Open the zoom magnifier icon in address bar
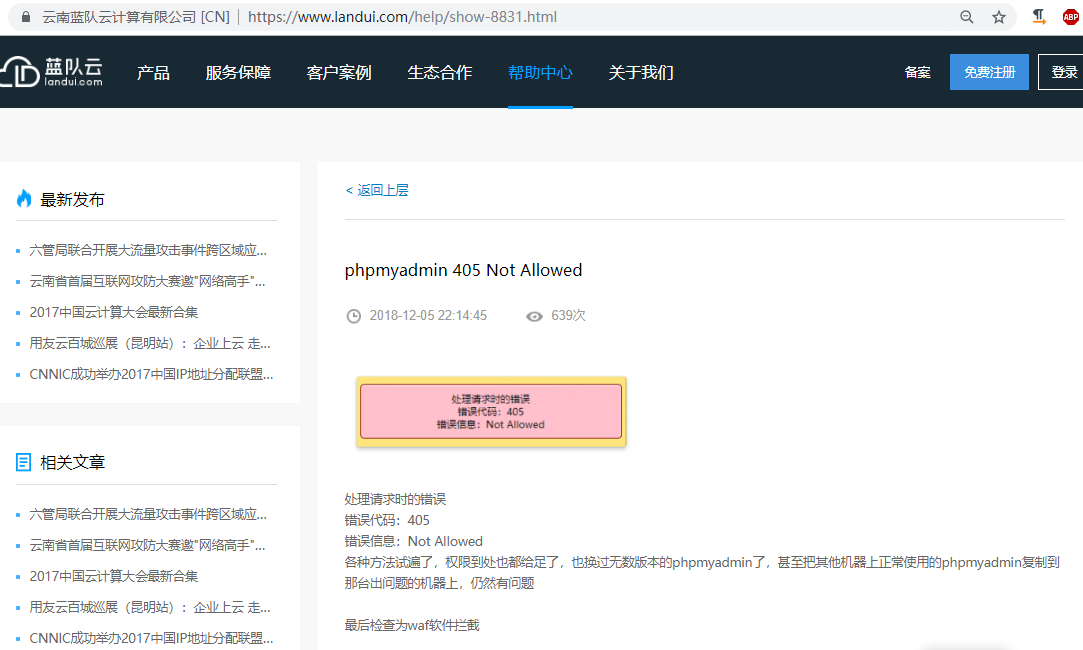Viewport: 1083px width, 650px height. (x=967, y=17)
